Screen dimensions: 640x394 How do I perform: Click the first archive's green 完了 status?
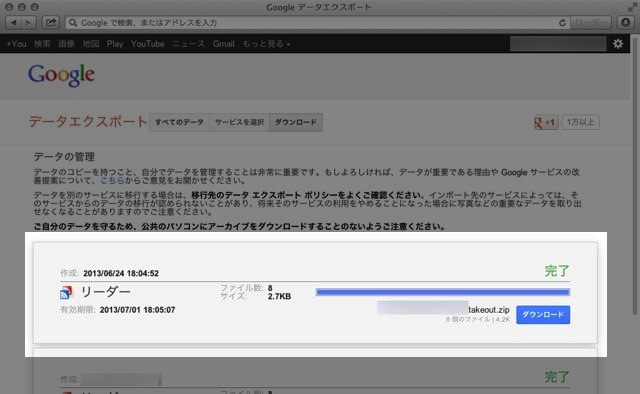tap(557, 271)
